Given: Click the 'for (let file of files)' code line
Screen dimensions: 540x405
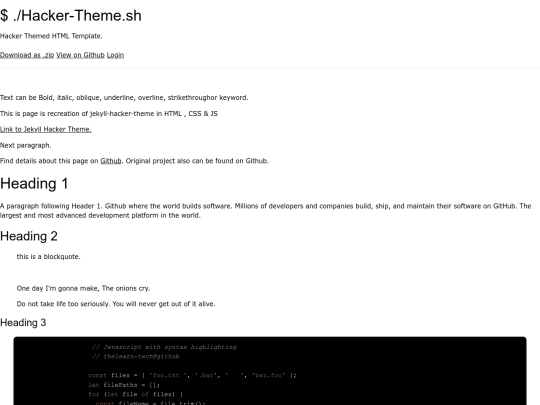Looking at the screenshot, I should click(x=136, y=394).
